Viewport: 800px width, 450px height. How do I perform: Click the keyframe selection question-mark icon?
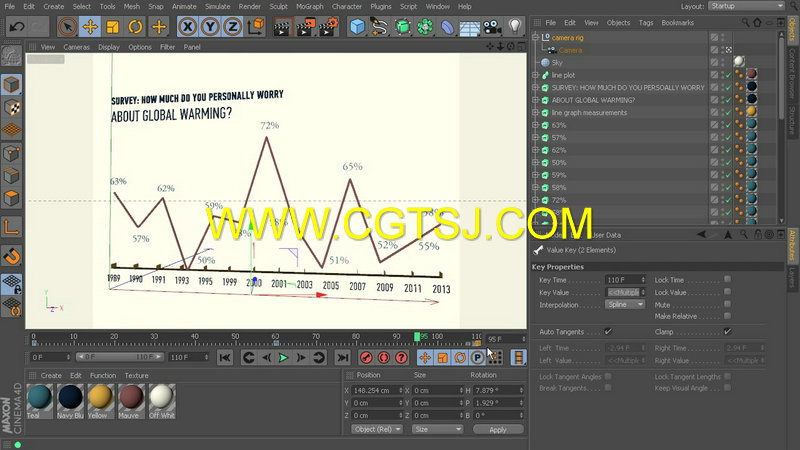(402, 357)
